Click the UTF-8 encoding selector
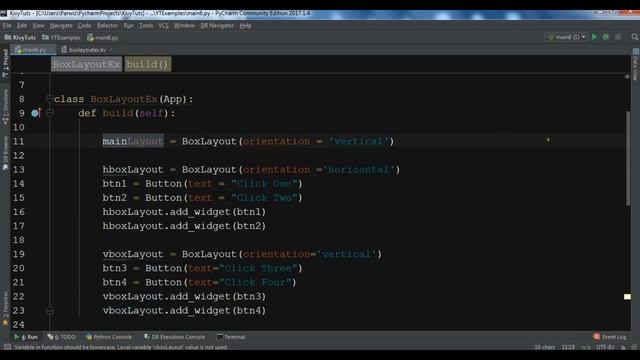 [605, 347]
